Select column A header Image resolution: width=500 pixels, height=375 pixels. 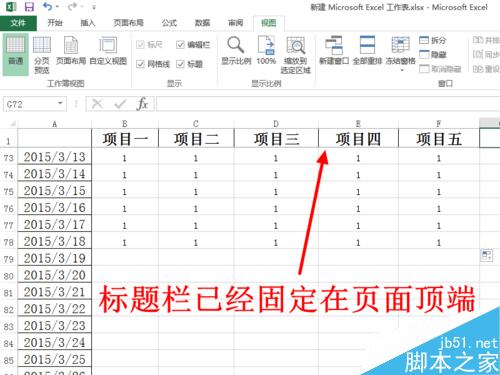[x=55, y=124]
